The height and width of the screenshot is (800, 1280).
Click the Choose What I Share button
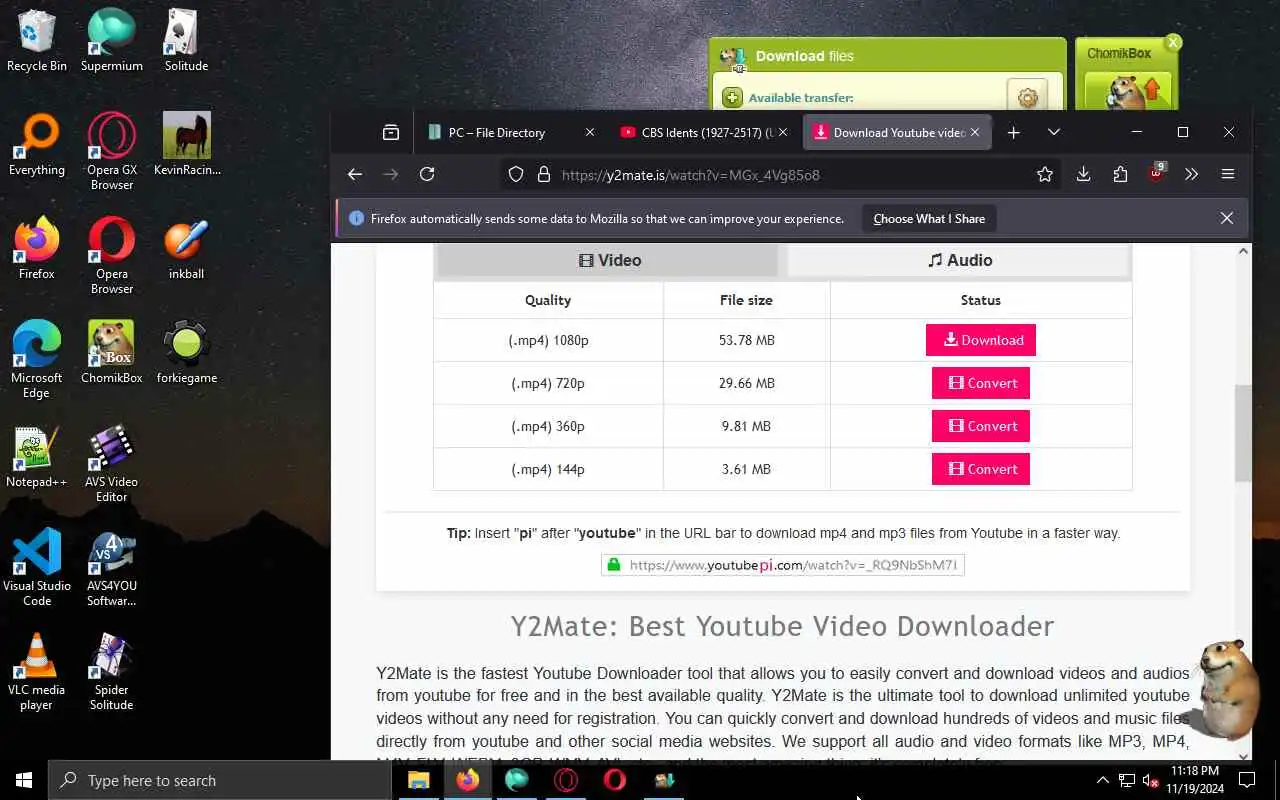tap(929, 218)
